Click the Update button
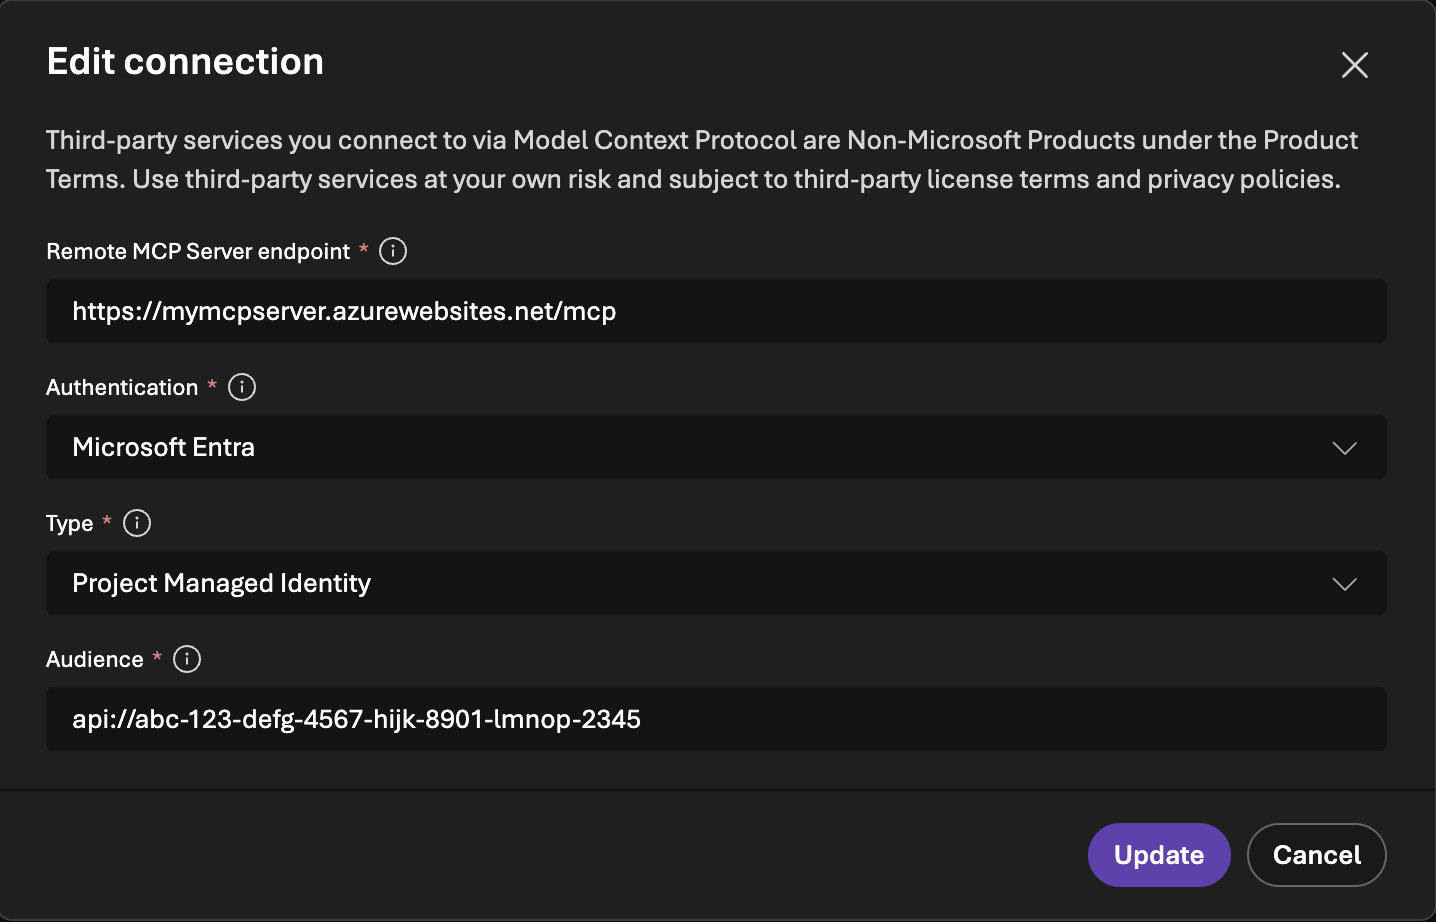Image resolution: width=1436 pixels, height=922 pixels. pos(1159,855)
